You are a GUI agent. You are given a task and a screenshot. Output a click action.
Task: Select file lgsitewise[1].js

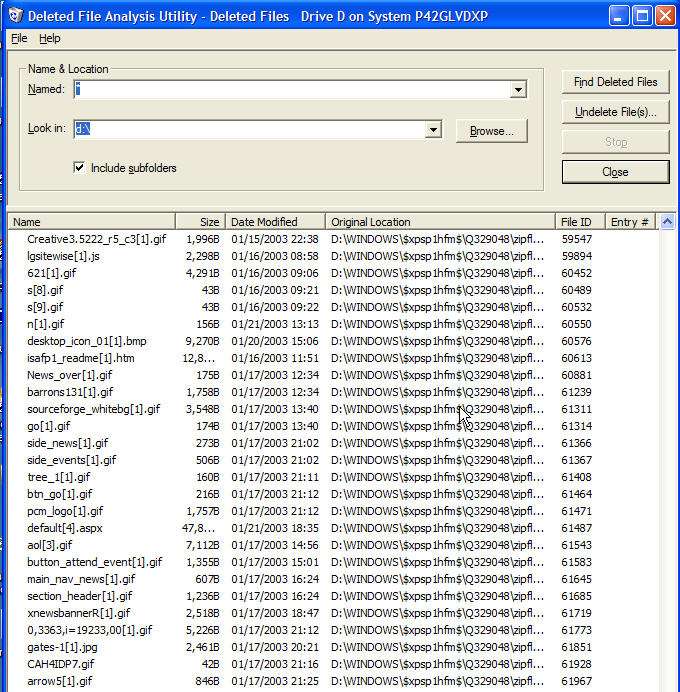point(63,256)
